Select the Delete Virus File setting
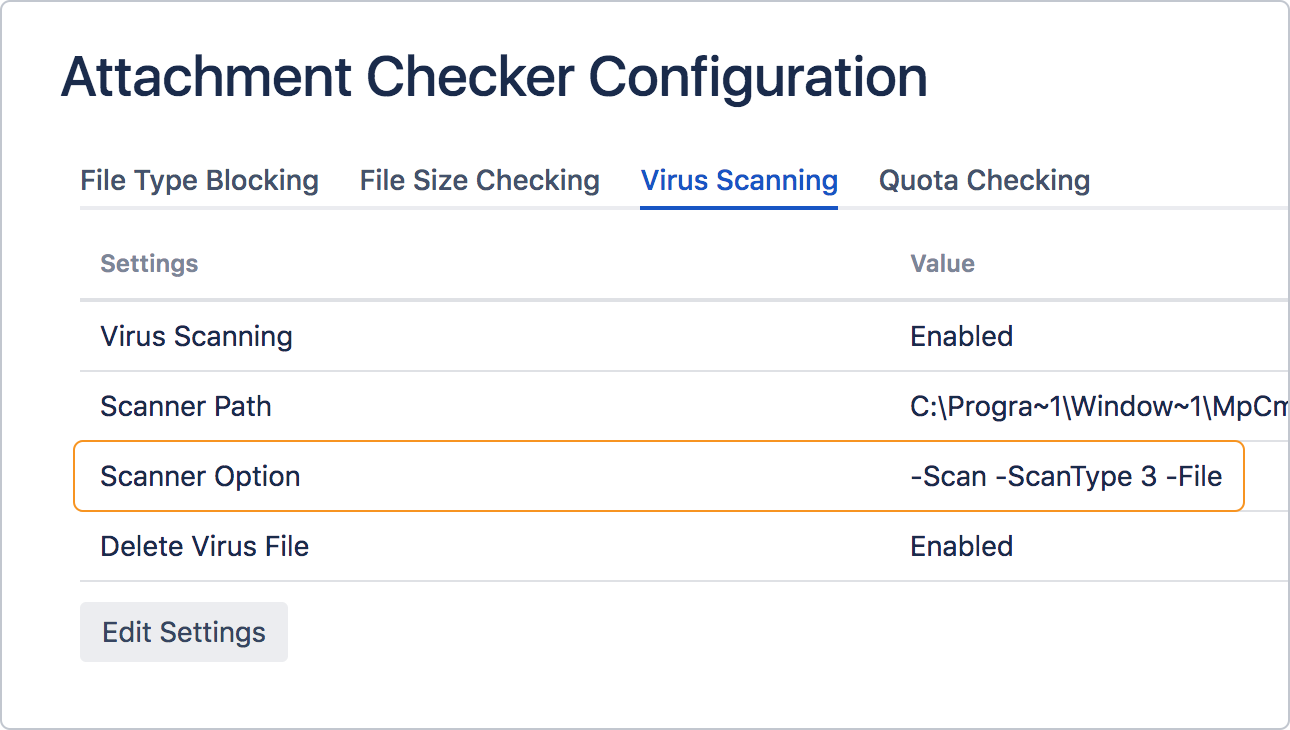Image resolution: width=1290 pixels, height=730 pixels. [x=204, y=547]
